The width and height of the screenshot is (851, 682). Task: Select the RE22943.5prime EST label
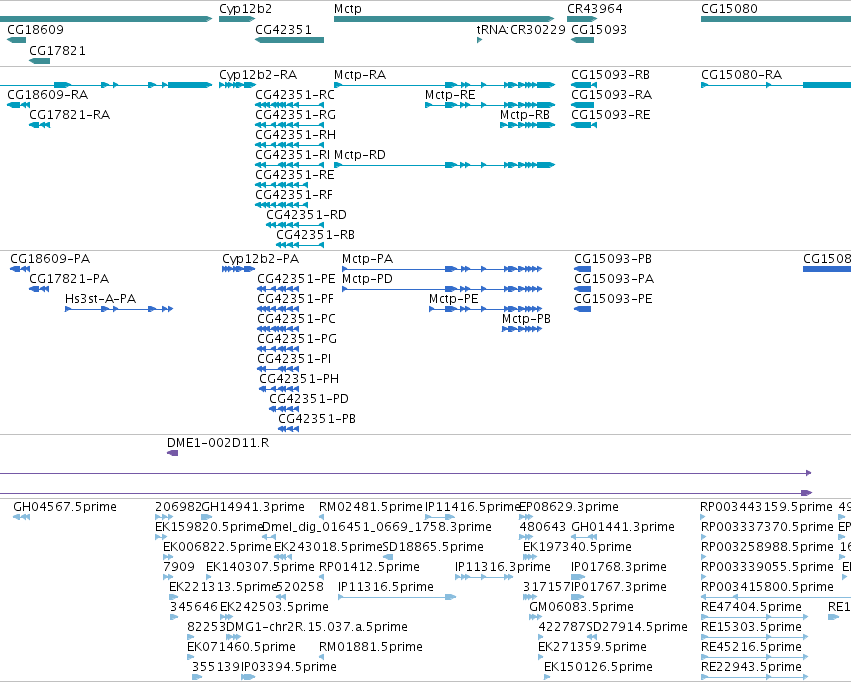pos(752,667)
